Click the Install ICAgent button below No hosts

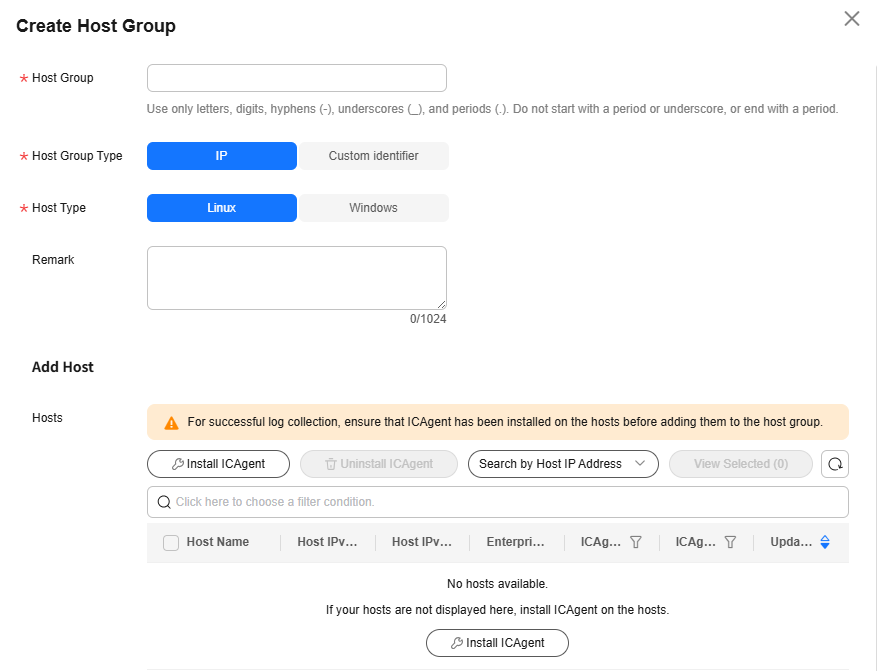click(x=497, y=643)
